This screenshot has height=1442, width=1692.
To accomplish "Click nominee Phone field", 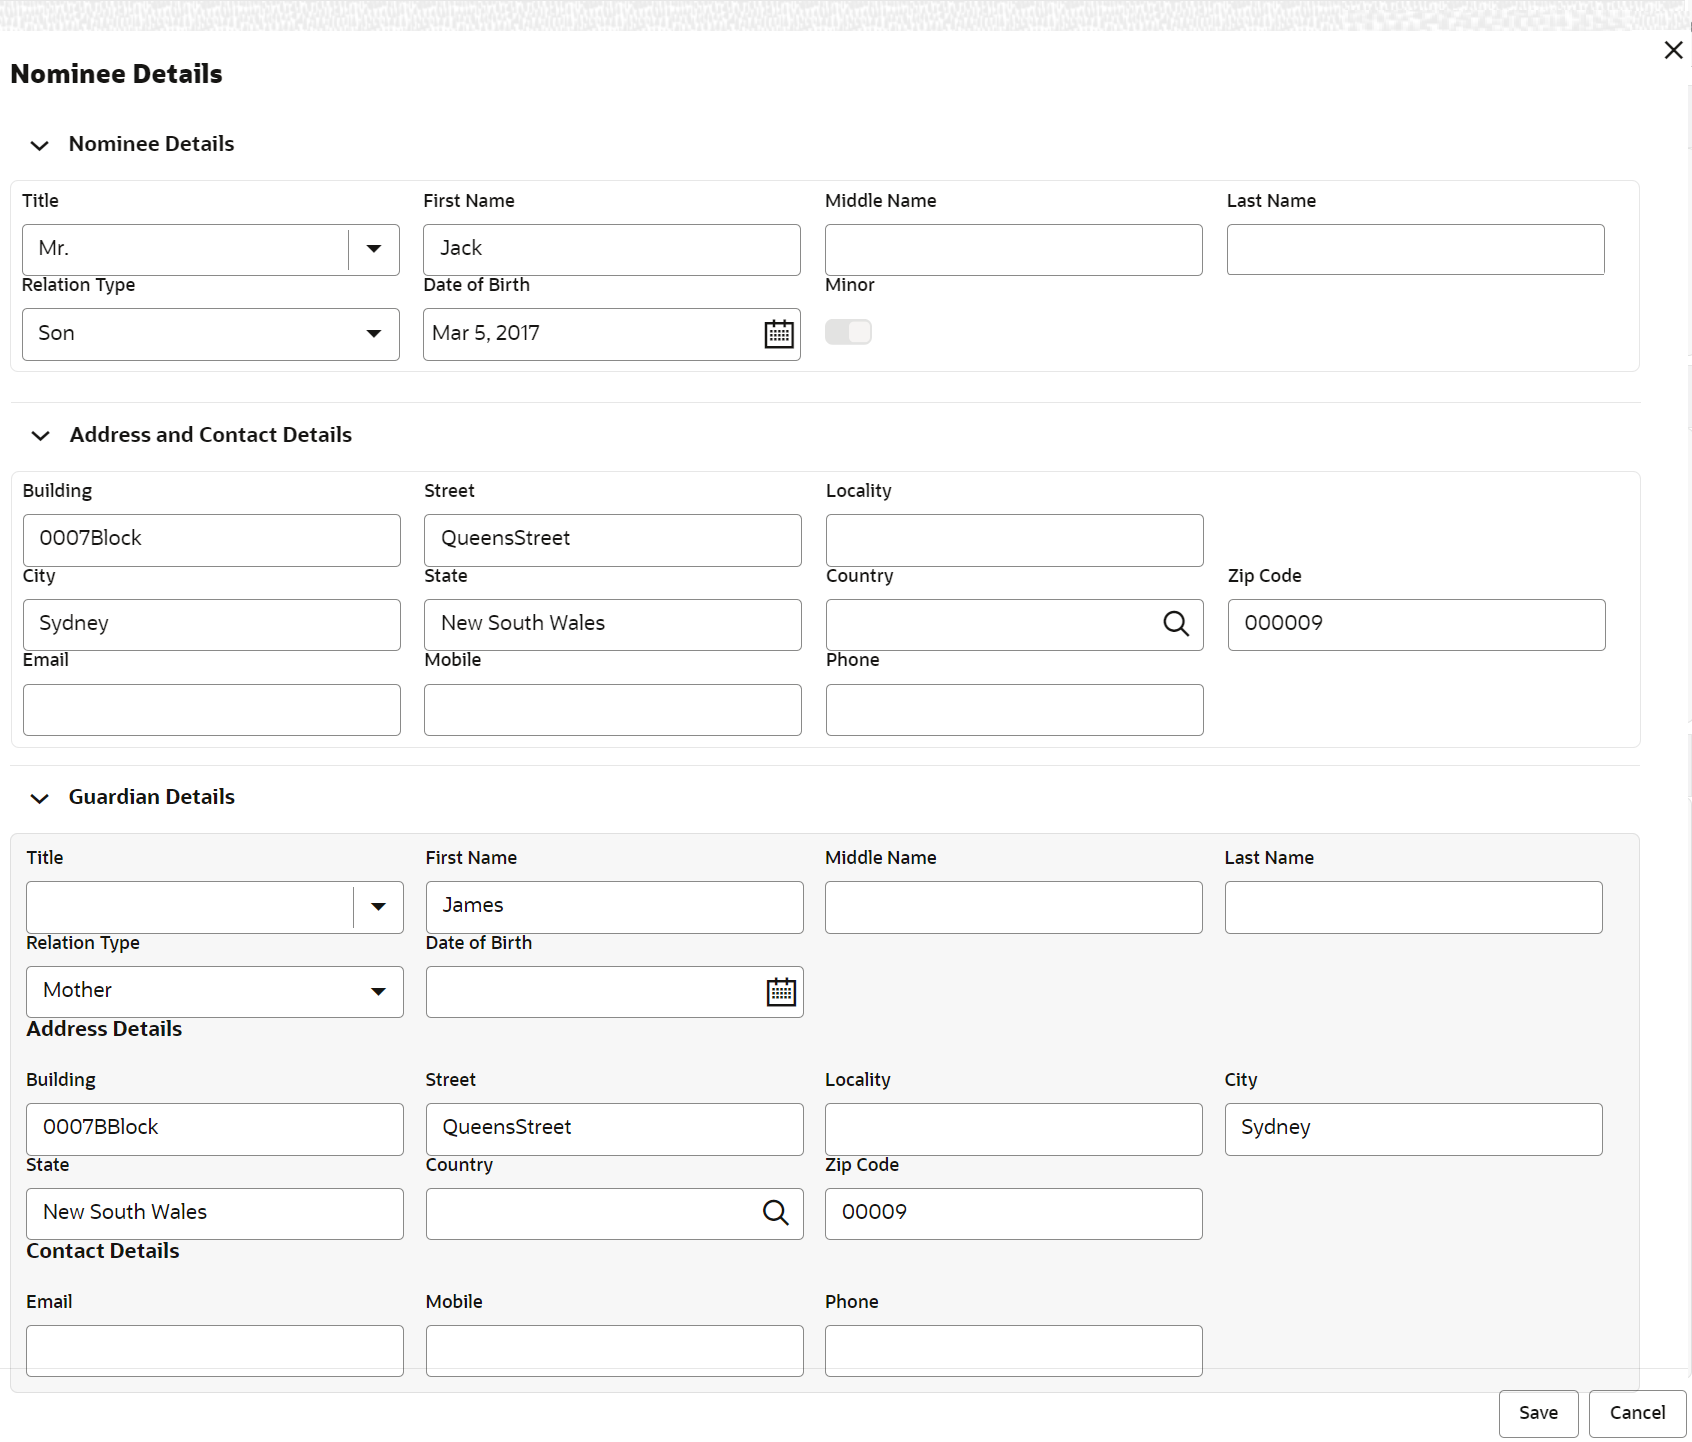I will pyautogui.click(x=1015, y=710).
